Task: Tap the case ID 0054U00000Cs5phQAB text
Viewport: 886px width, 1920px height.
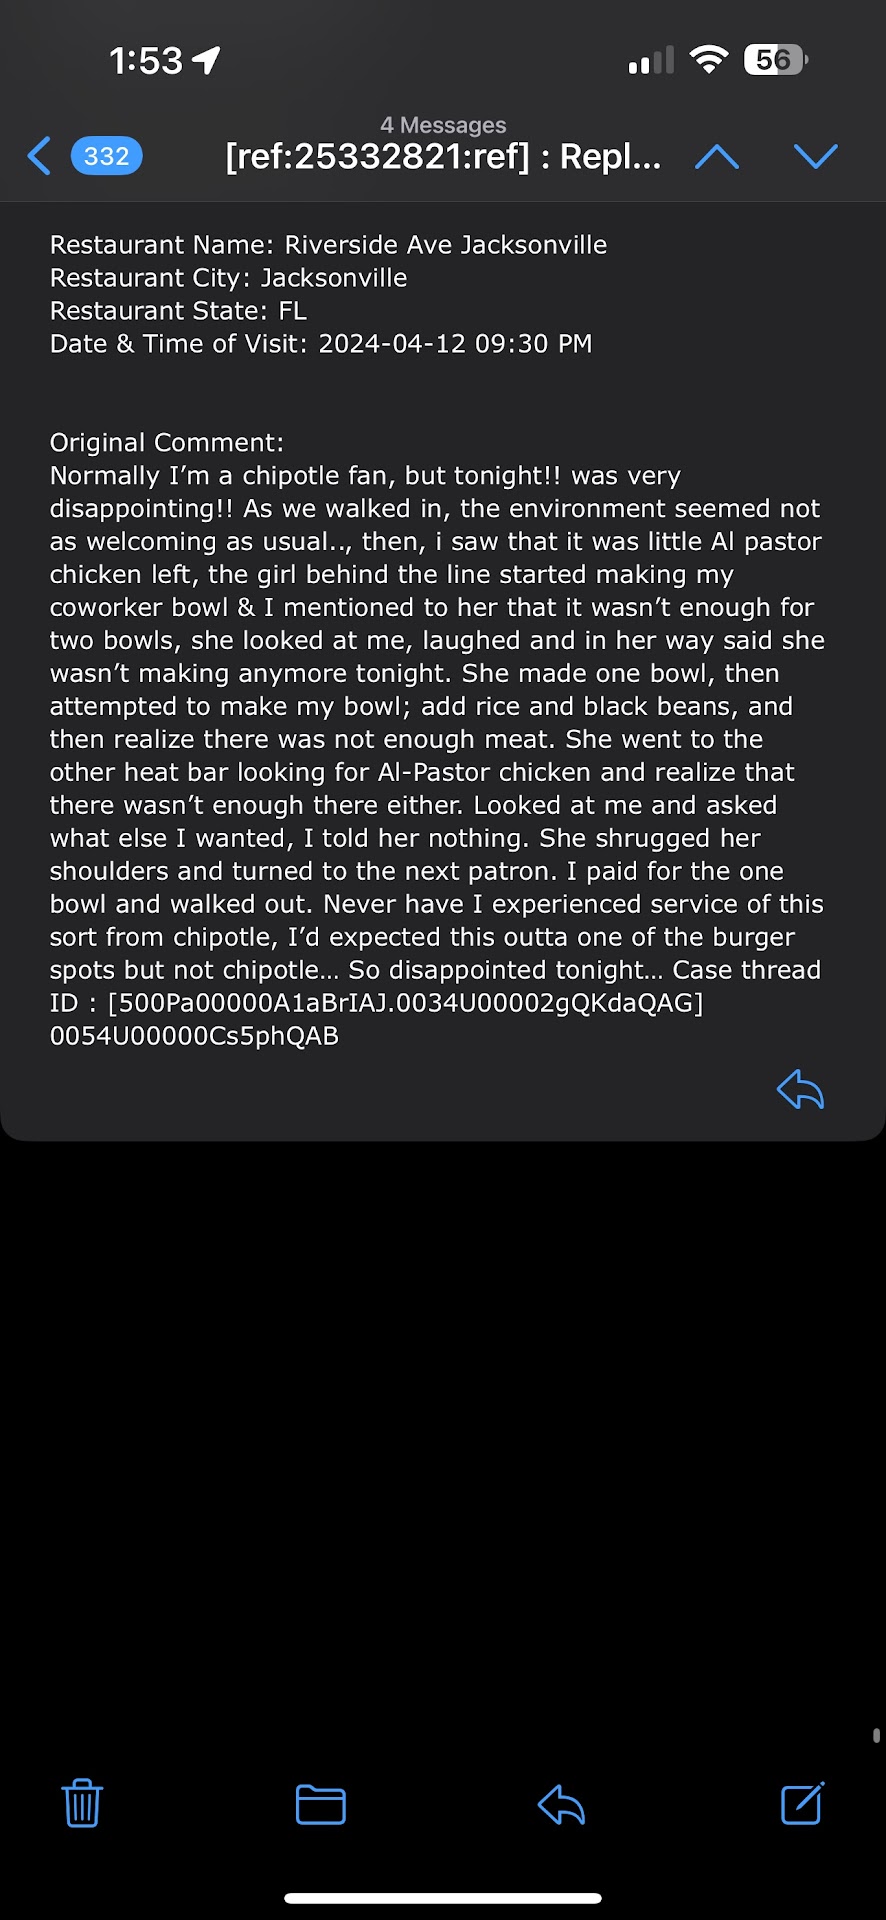Action: click(x=195, y=1036)
